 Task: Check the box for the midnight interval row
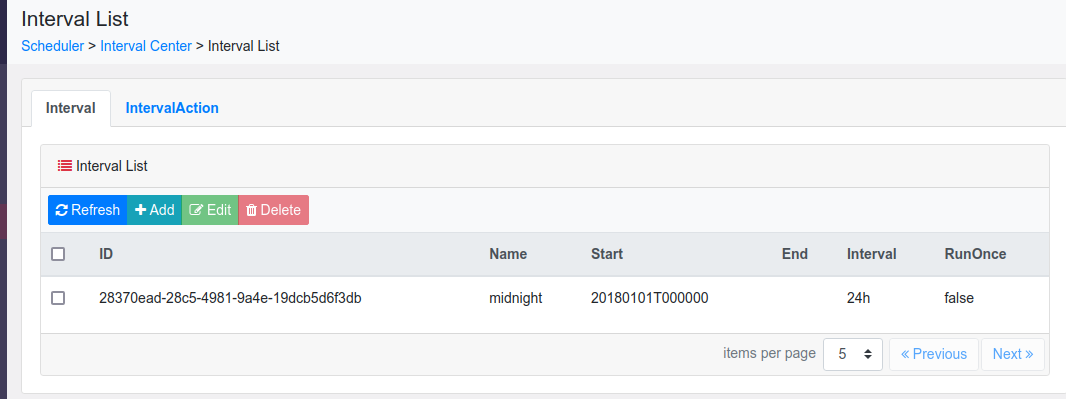click(58, 298)
